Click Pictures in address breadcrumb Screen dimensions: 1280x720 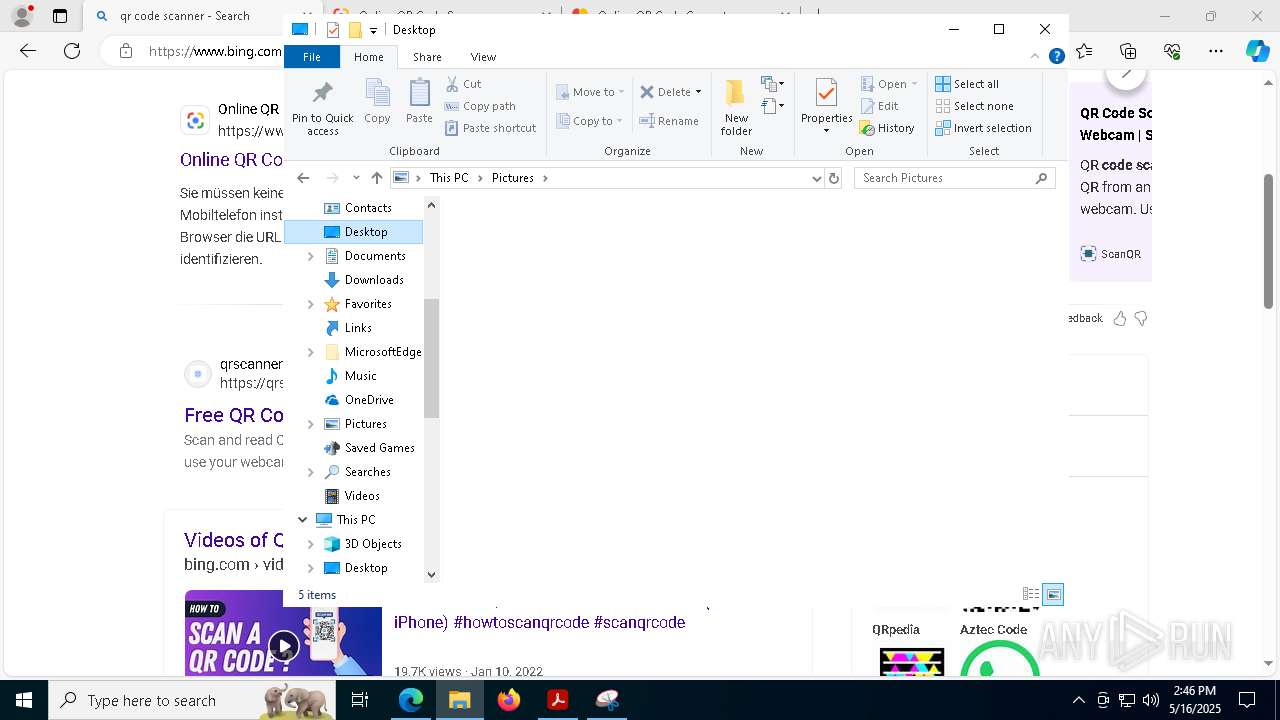click(512, 178)
